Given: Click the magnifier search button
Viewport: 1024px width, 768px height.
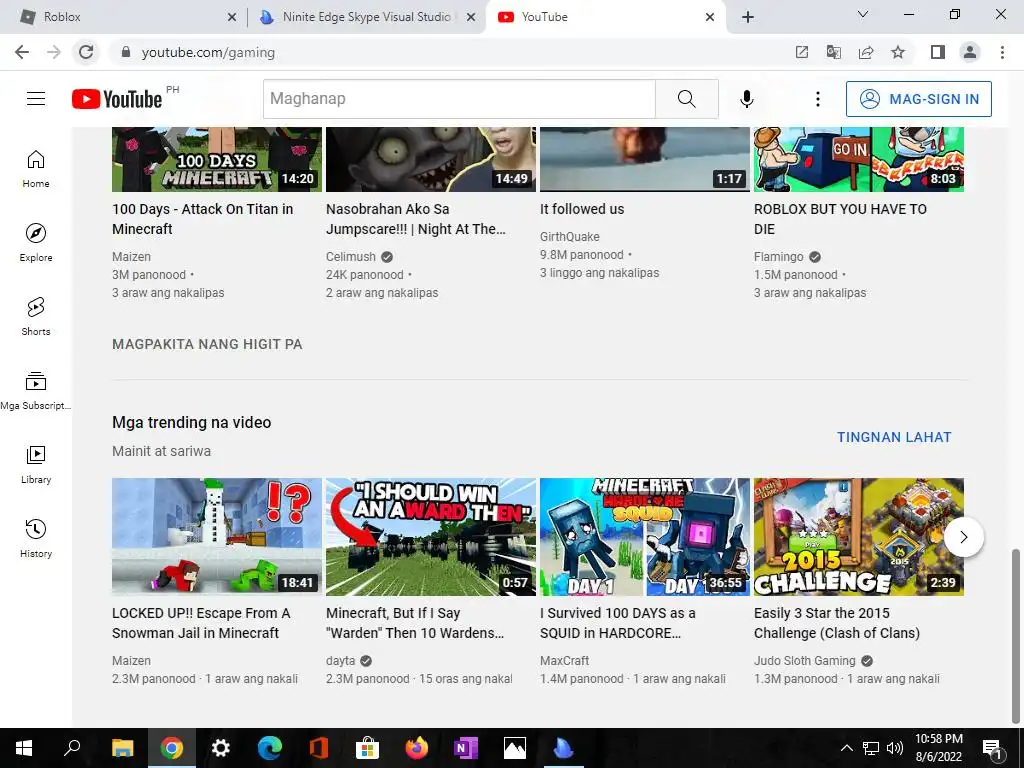Looking at the screenshot, I should (x=686, y=99).
